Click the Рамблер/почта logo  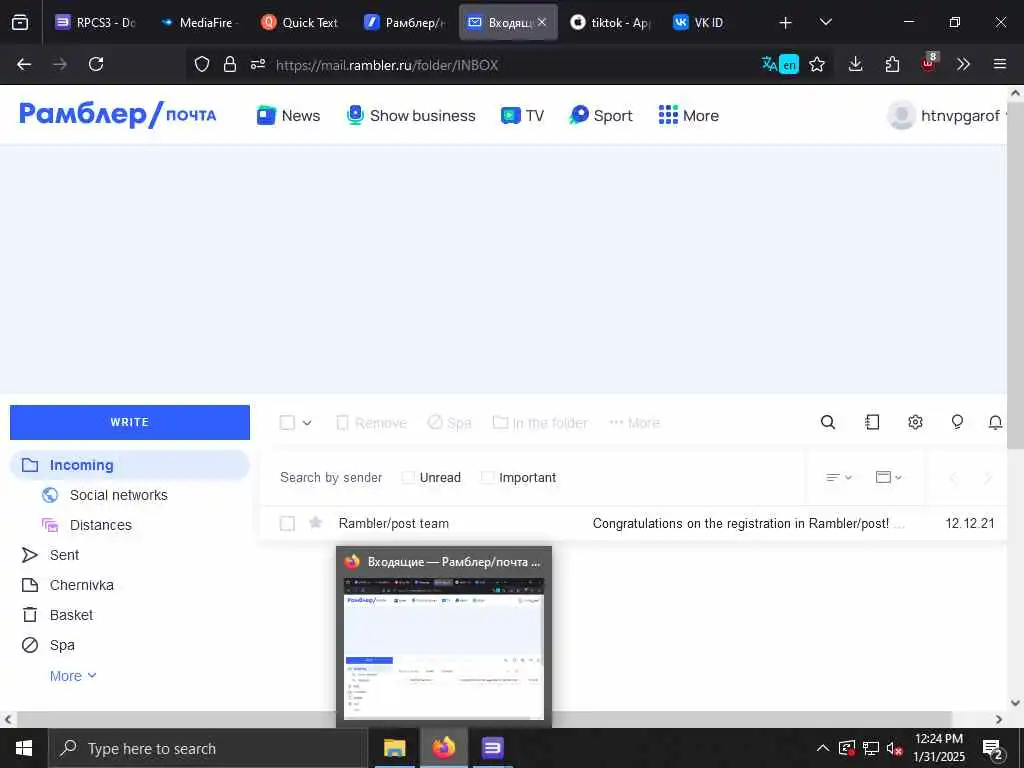[118, 114]
